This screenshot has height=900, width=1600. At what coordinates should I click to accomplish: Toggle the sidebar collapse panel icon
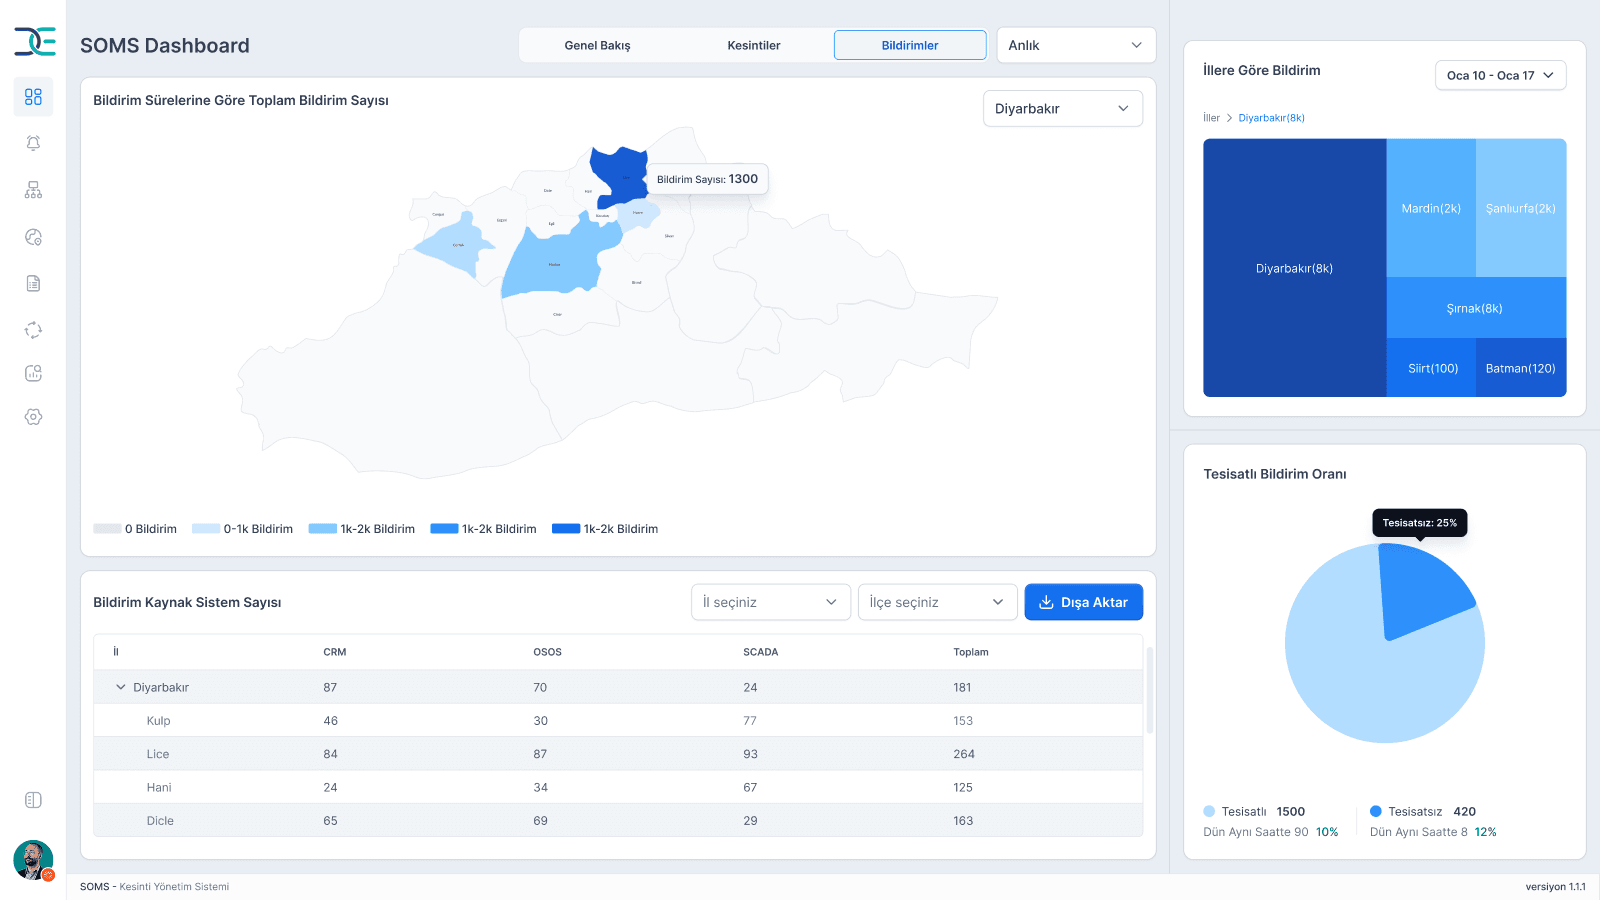click(x=33, y=800)
